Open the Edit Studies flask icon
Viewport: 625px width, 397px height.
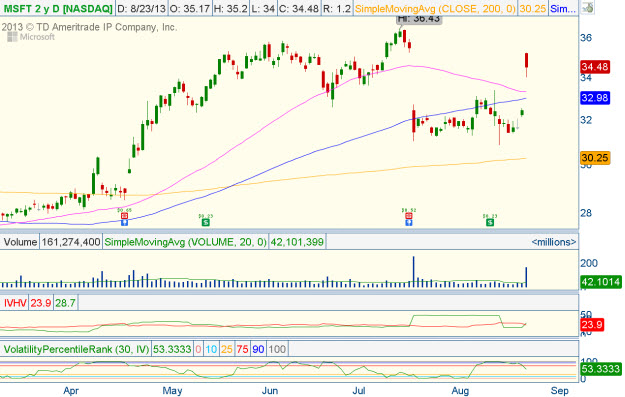click(587, 8)
